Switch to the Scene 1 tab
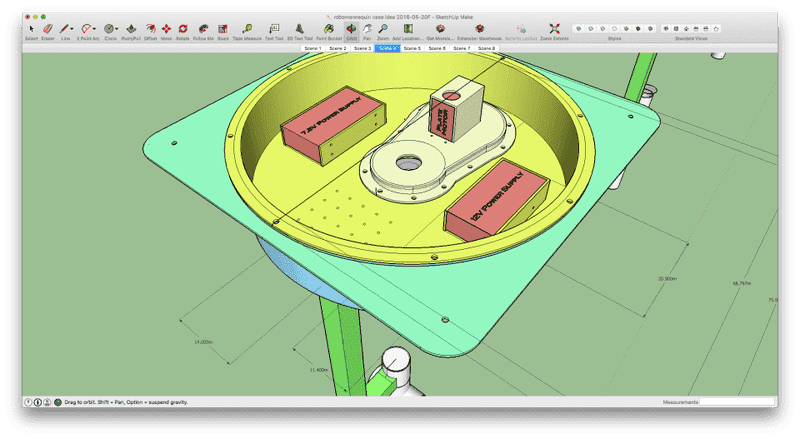Screen dimensions: 800x439 click(312, 47)
